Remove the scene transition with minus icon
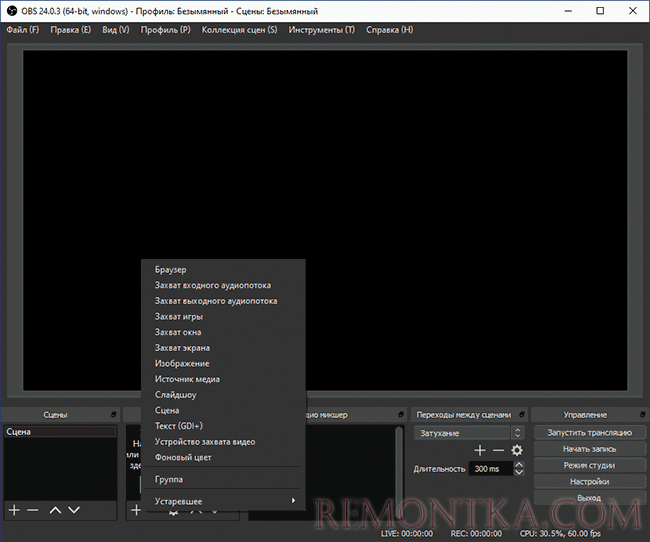This screenshot has height=542, width=650. pyautogui.click(x=498, y=450)
